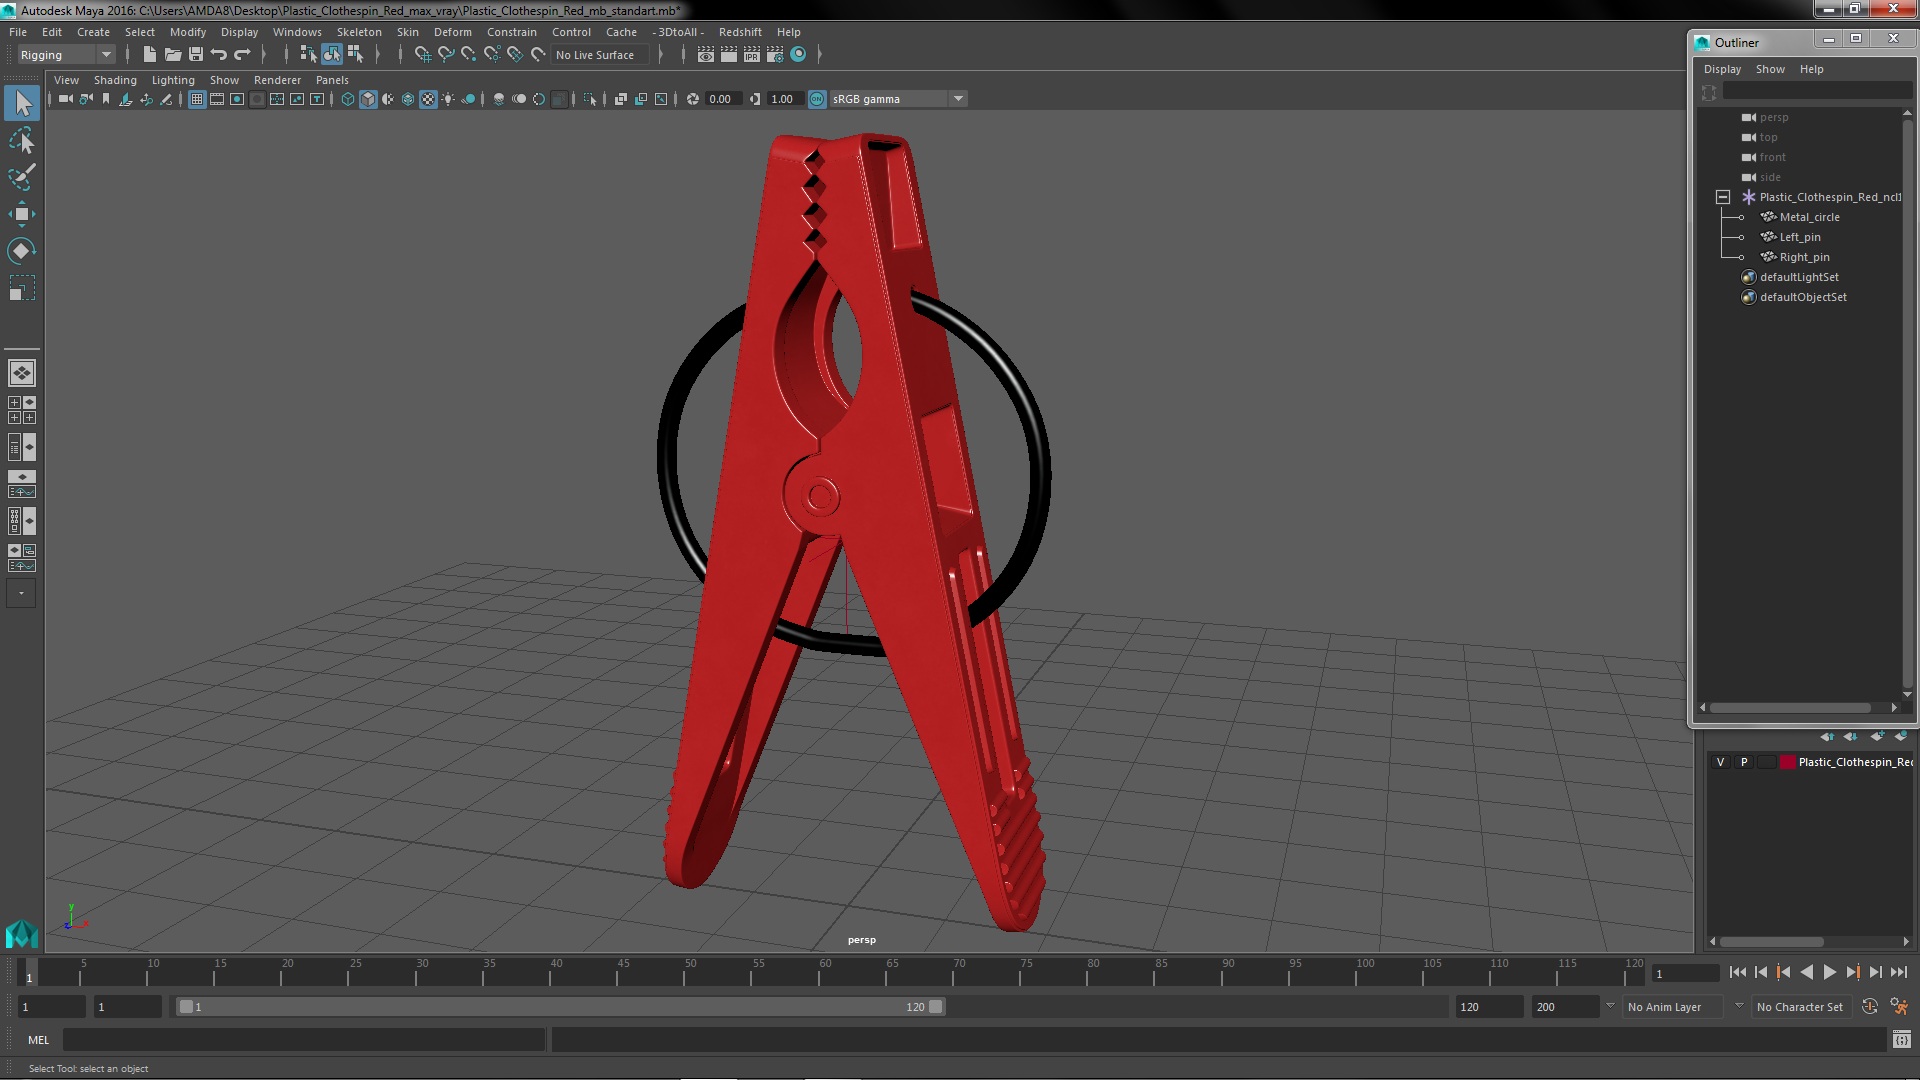The height and width of the screenshot is (1080, 1920).
Task: Open the No Character Set dropdown
Action: click(x=1800, y=1007)
